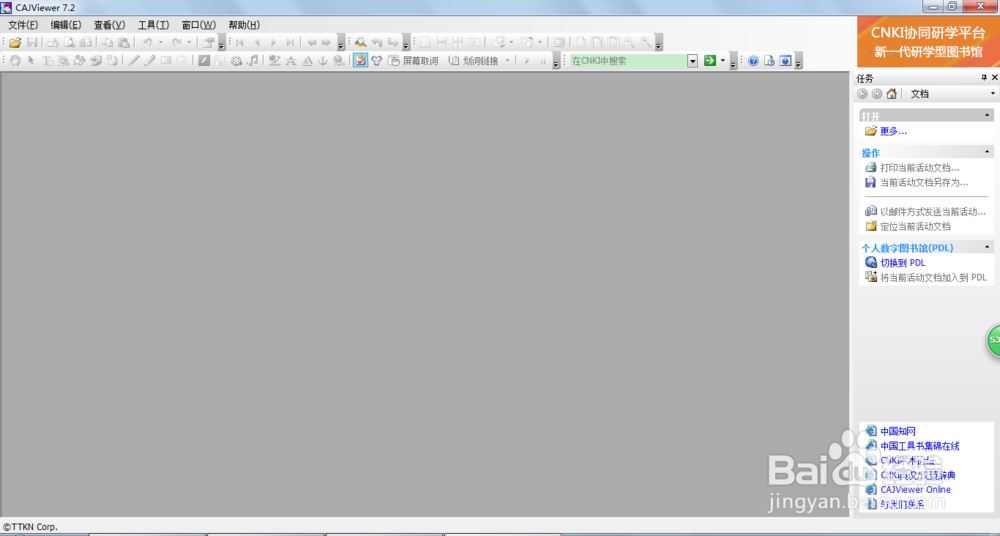Select the arrow pointer tool
Image resolution: width=1000 pixels, height=536 pixels.
pyautogui.click(x=31, y=61)
